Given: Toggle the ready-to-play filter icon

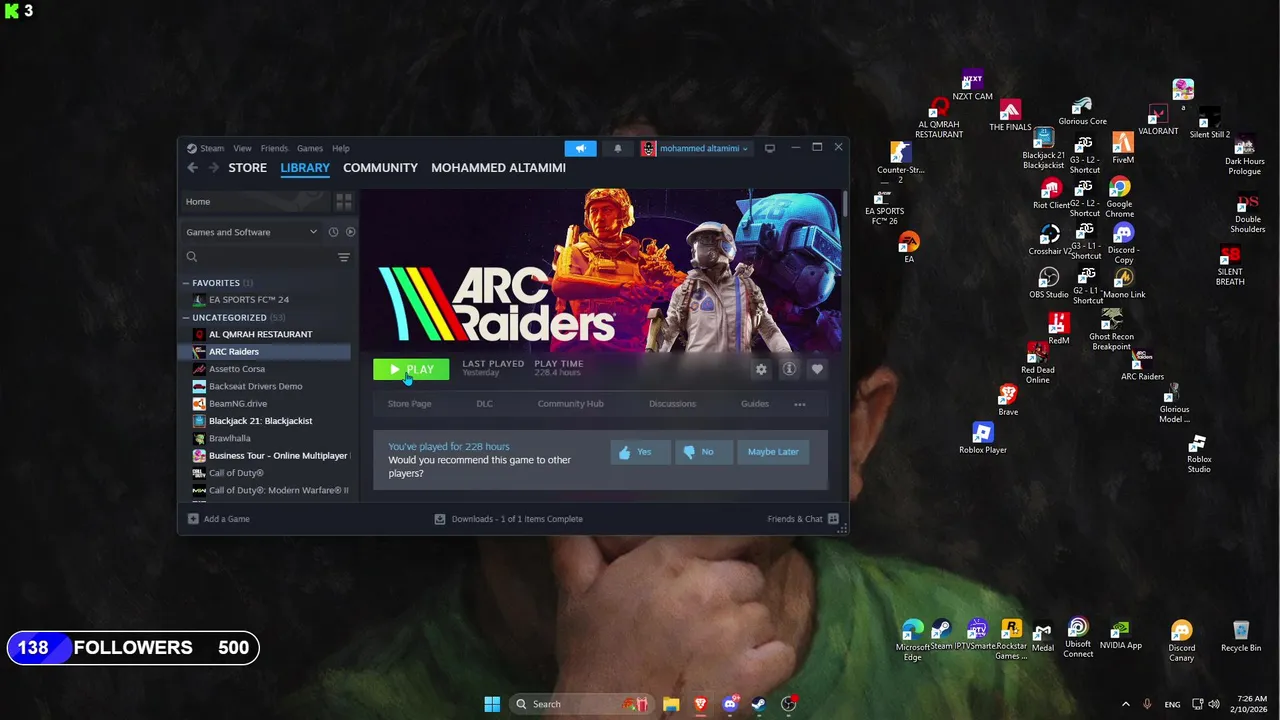Looking at the screenshot, I should click(350, 232).
